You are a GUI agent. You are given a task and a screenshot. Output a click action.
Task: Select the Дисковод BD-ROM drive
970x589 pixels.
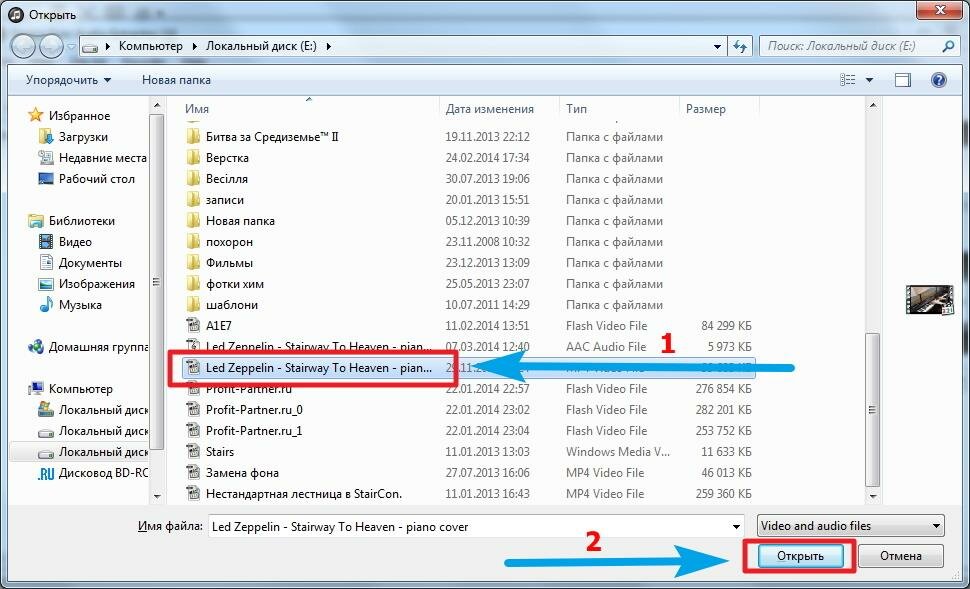(x=102, y=473)
